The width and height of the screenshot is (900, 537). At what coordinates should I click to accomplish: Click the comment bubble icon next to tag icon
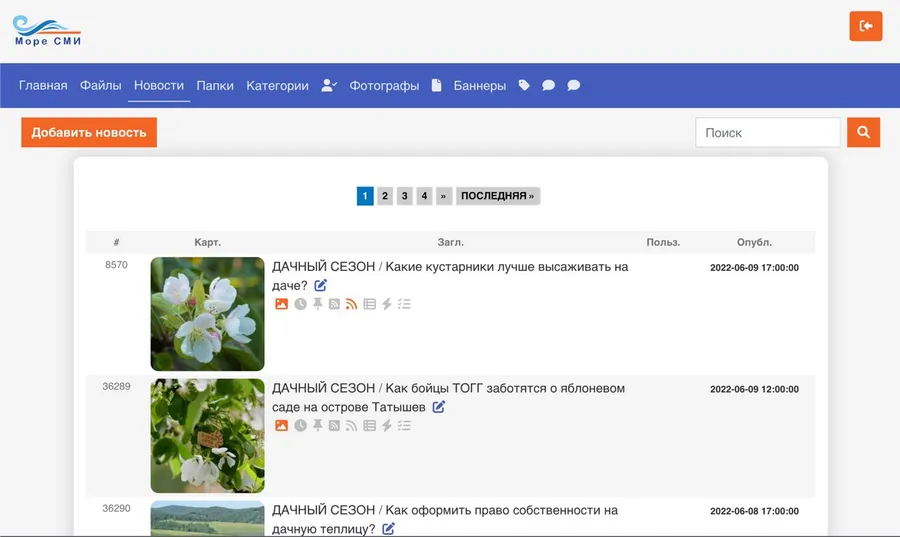(x=549, y=85)
